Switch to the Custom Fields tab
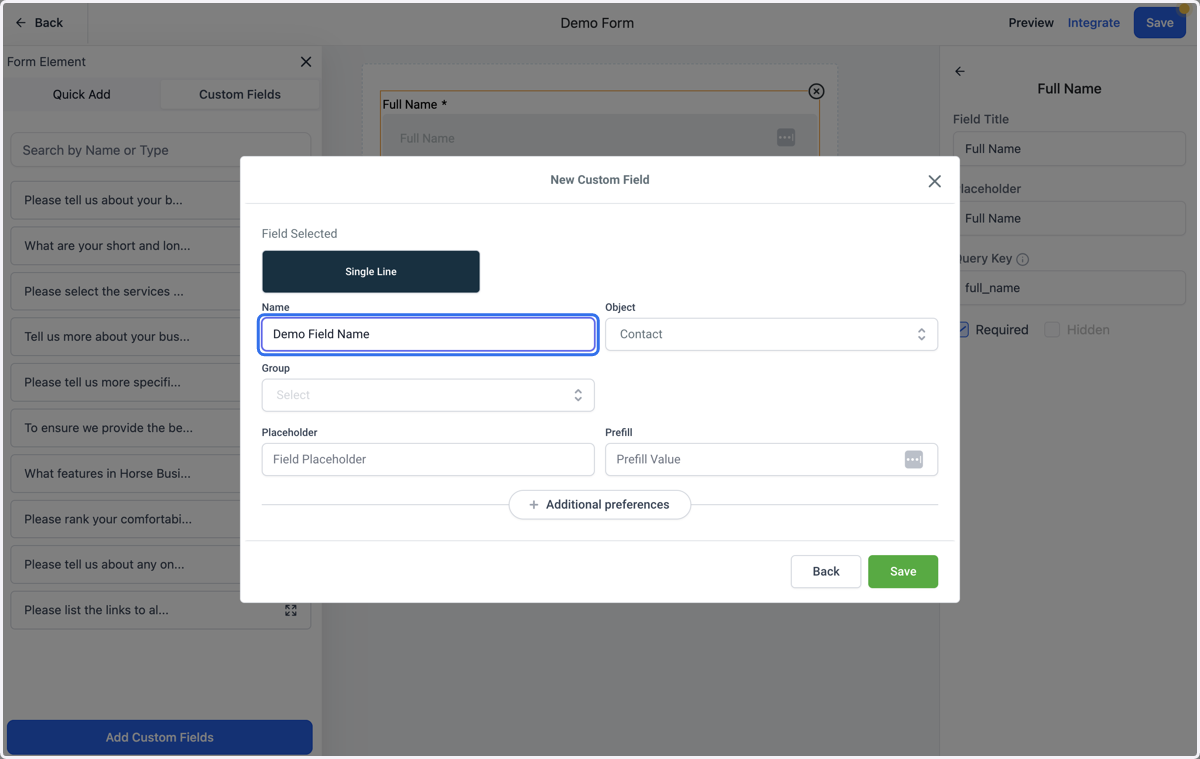Screen dimensions: 1200x759 (x=240, y=94)
